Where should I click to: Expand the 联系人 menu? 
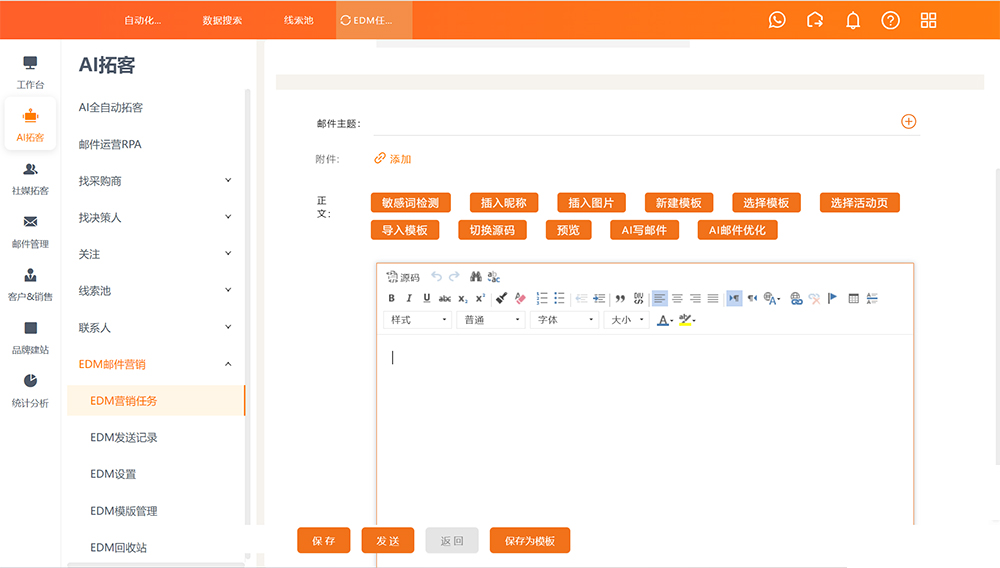coord(156,328)
